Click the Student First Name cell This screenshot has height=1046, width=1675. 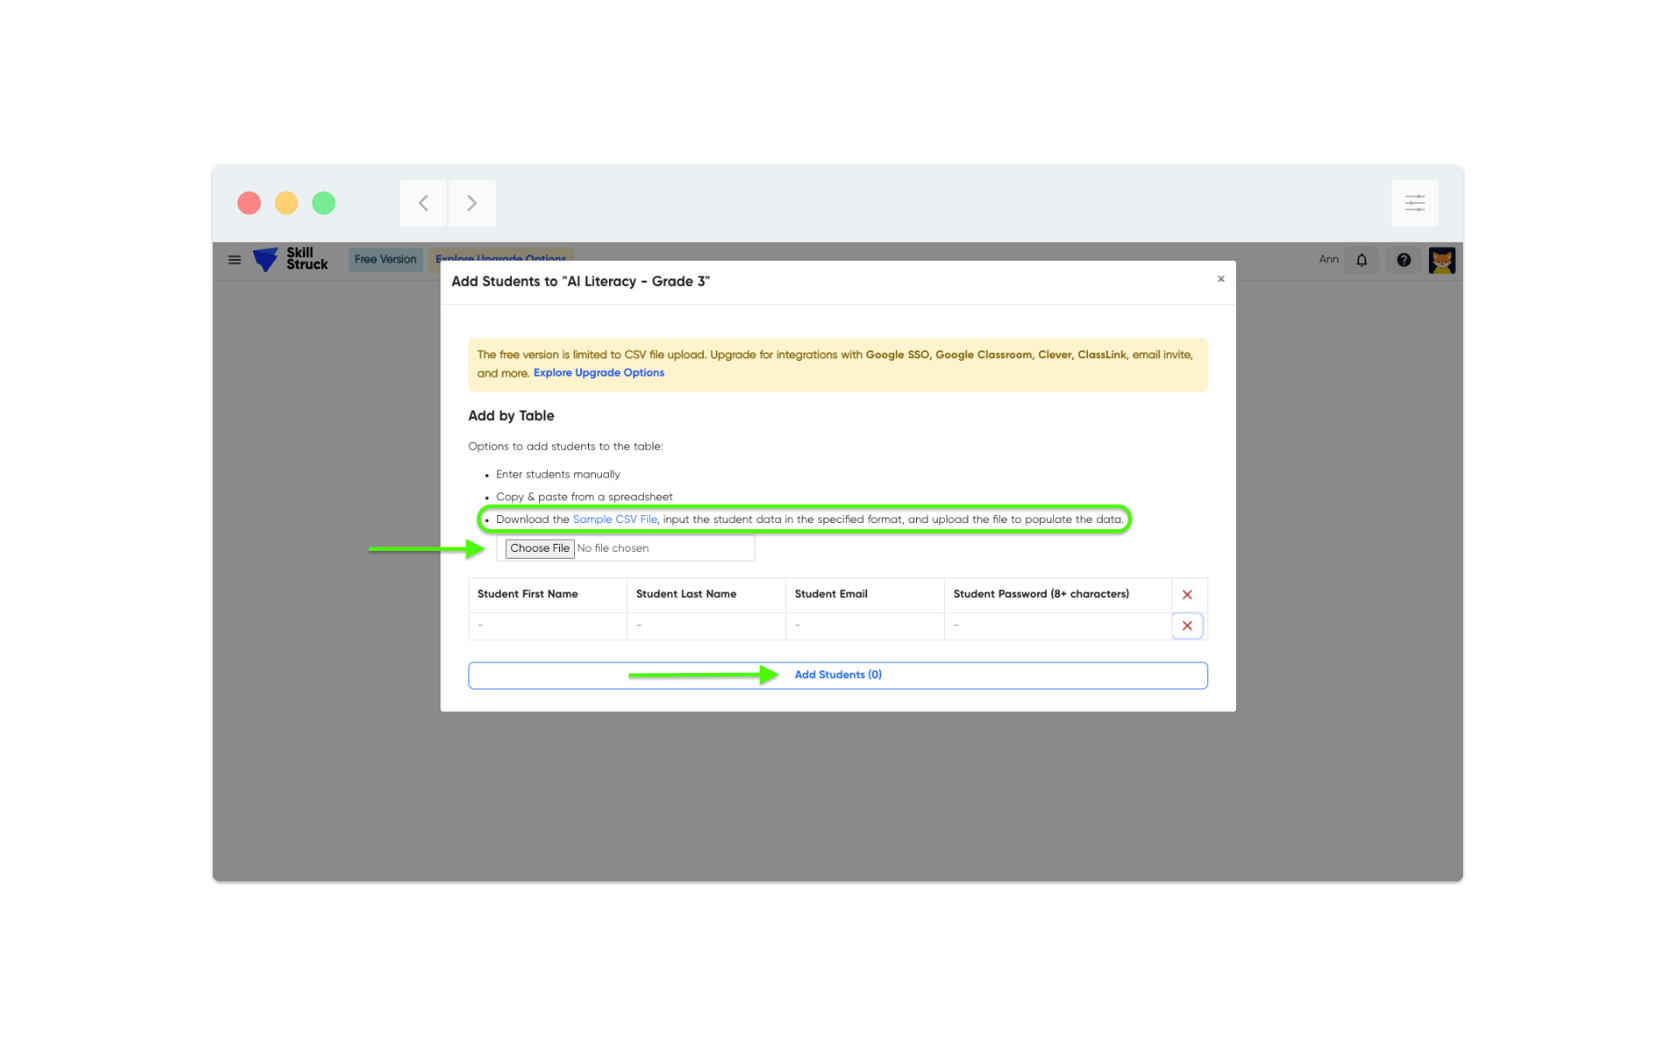pyautogui.click(x=547, y=626)
